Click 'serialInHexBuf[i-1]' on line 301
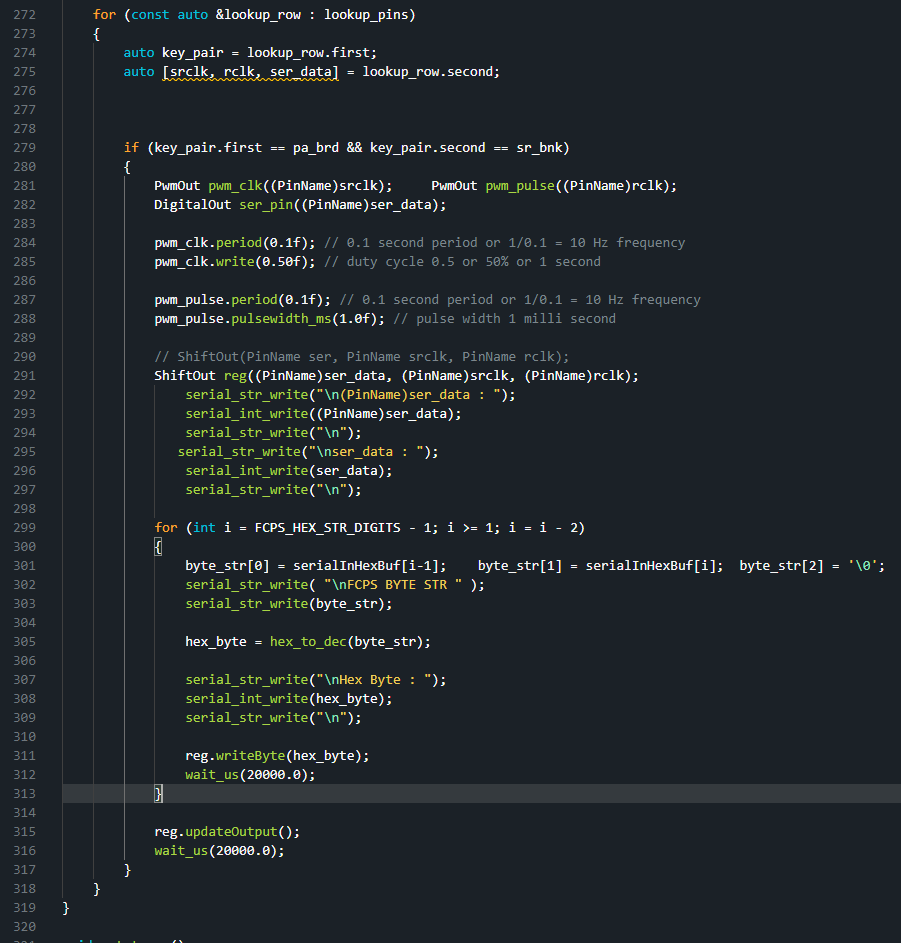This screenshot has height=943, width=901. tap(366, 566)
